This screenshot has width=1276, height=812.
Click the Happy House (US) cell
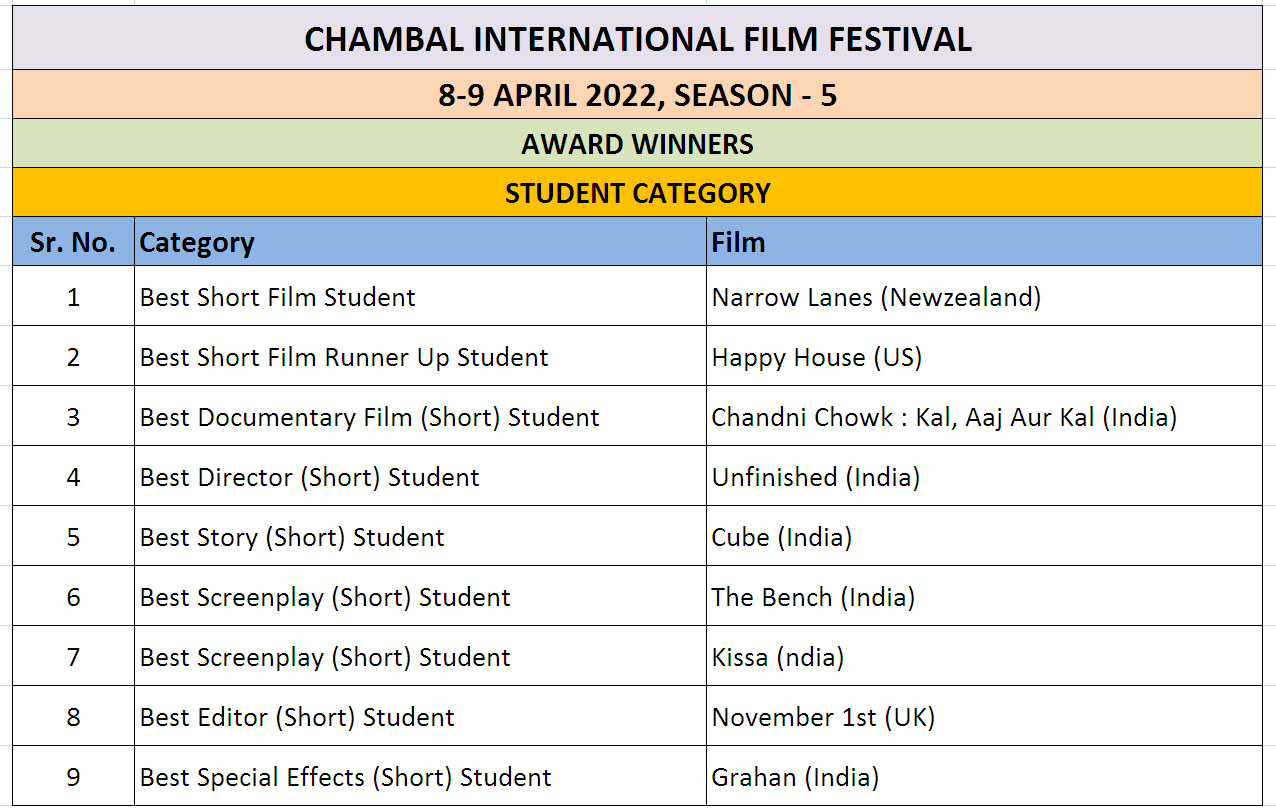[984, 356]
